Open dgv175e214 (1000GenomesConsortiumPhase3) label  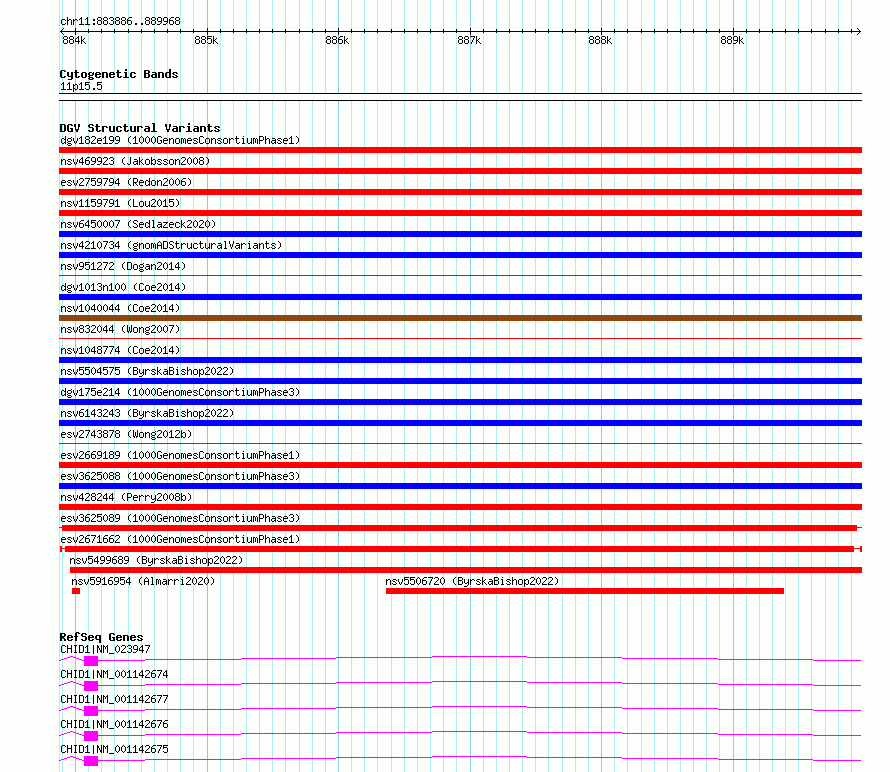pos(180,392)
